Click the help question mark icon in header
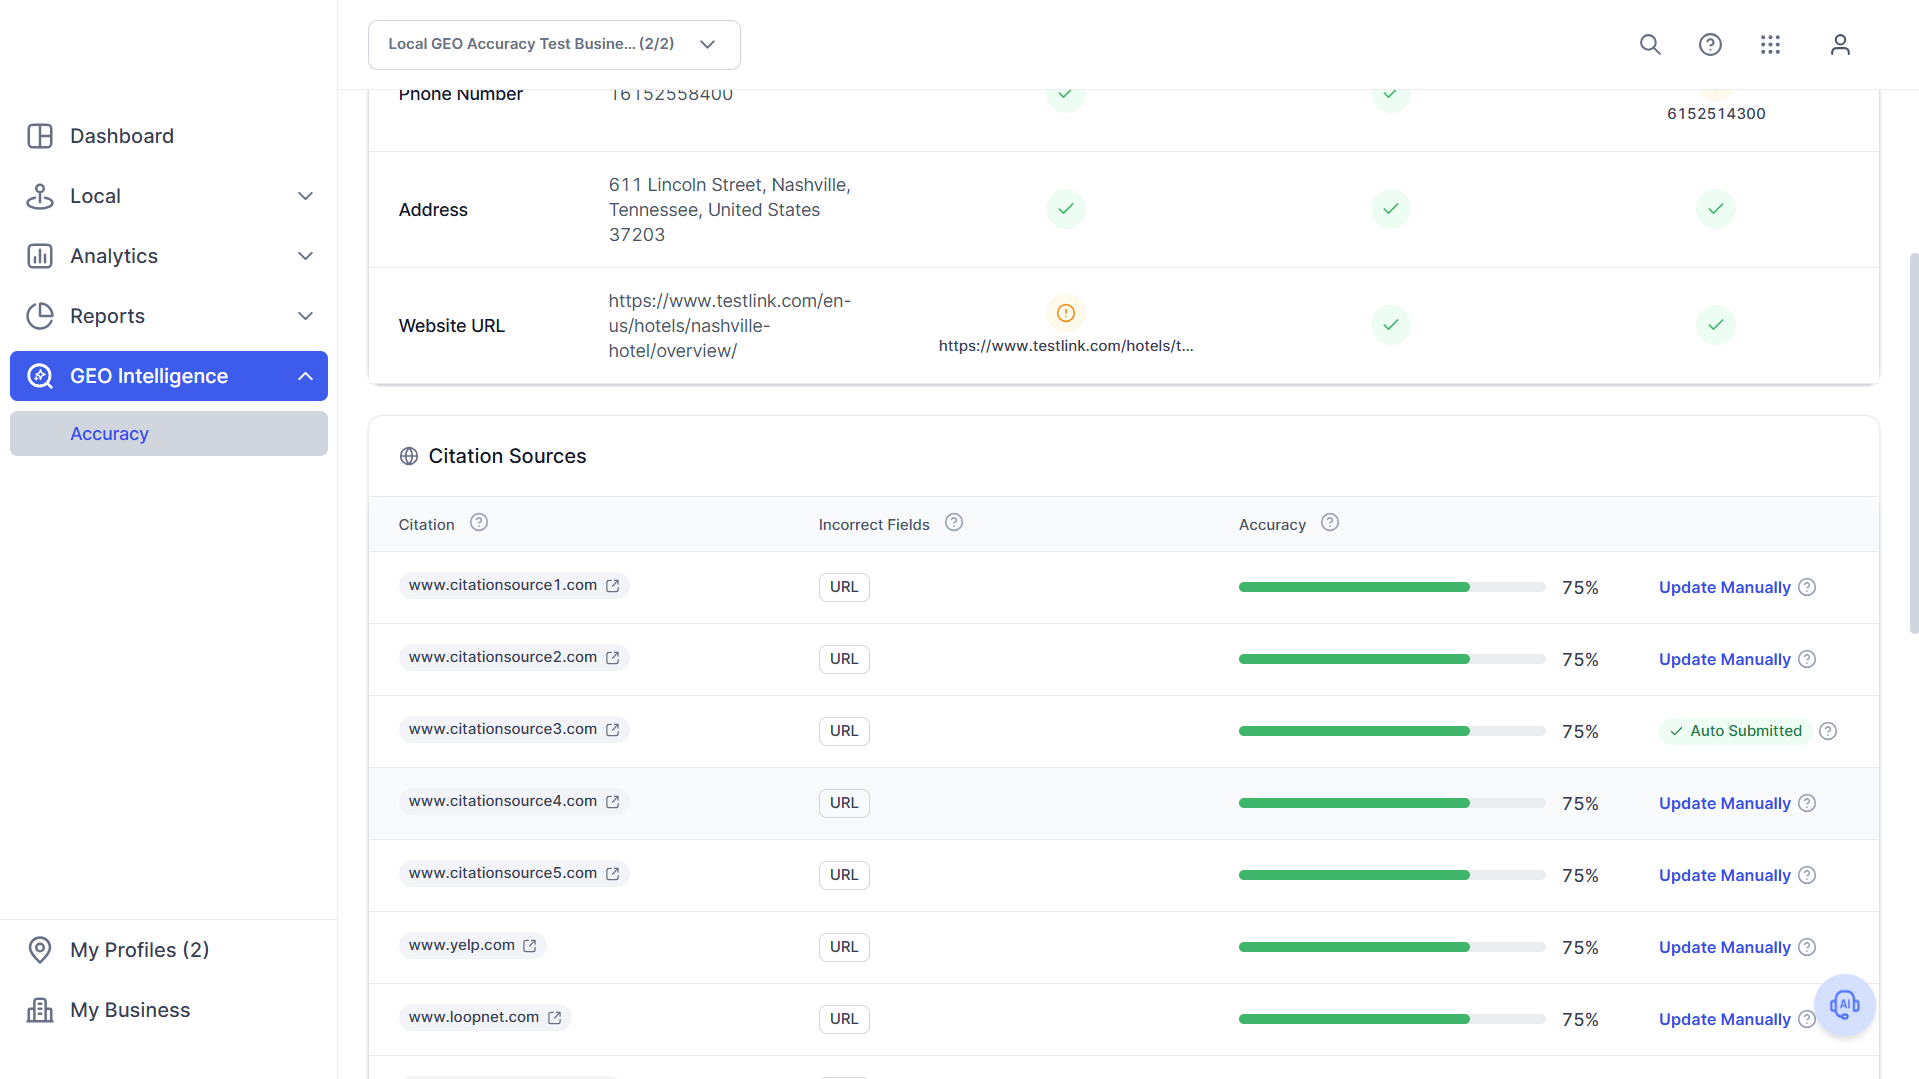Image resolution: width=1919 pixels, height=1079 pixels. point(1710,44)
